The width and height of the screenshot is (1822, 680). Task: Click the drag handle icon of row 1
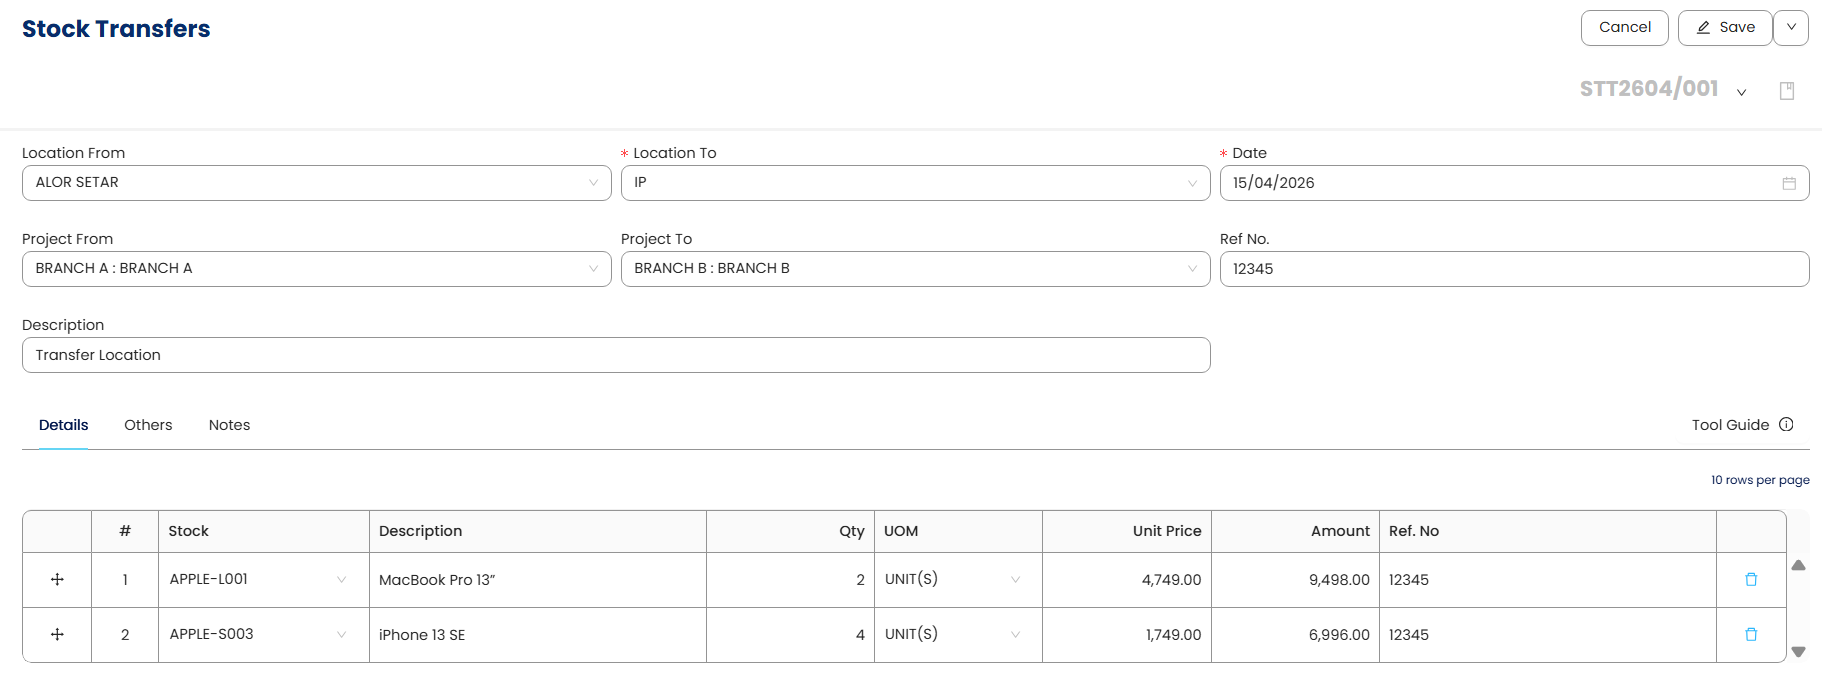tap(57, 580)
